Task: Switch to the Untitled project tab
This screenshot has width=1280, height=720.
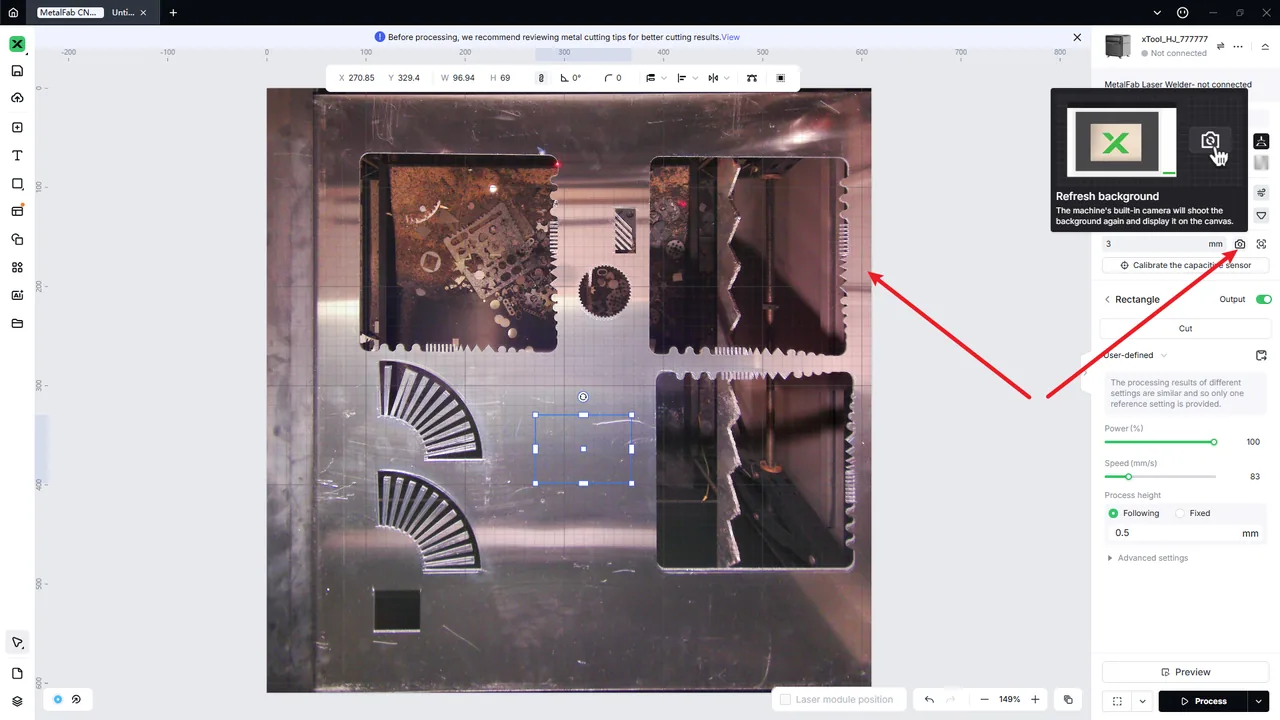Action: coord(123,13)
